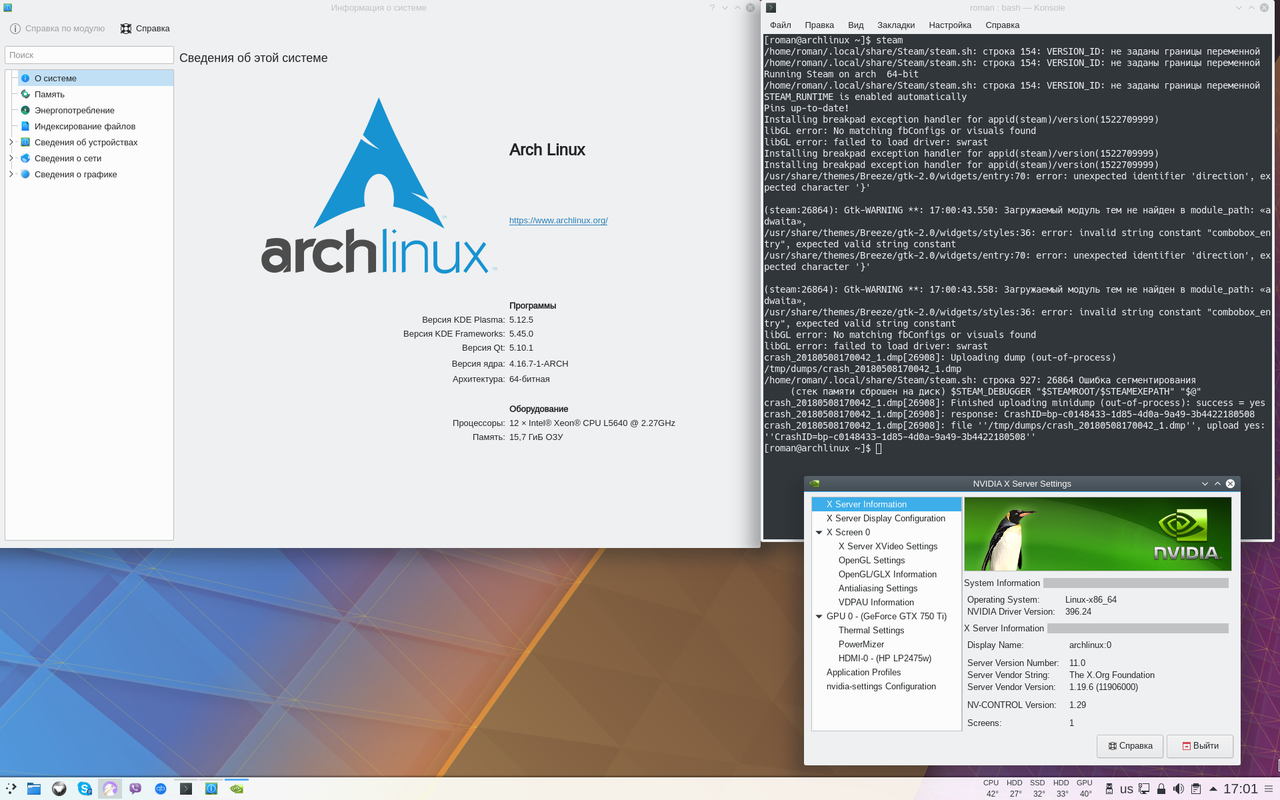Open 'Application Profiles' page

[x=864, y=672]
